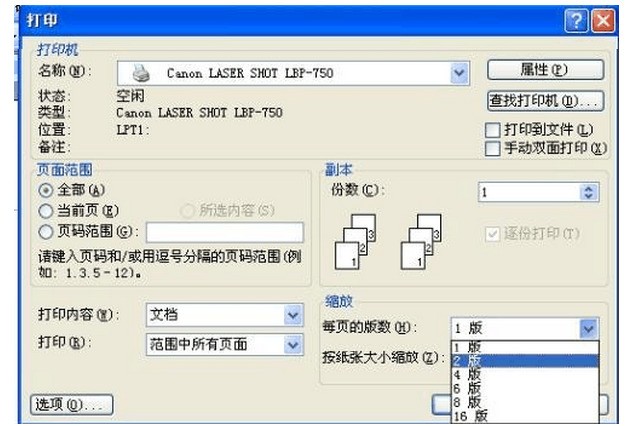
Task: Click the Canon LASER SHOT LBP-750 type text
Action: pos(199,113)
